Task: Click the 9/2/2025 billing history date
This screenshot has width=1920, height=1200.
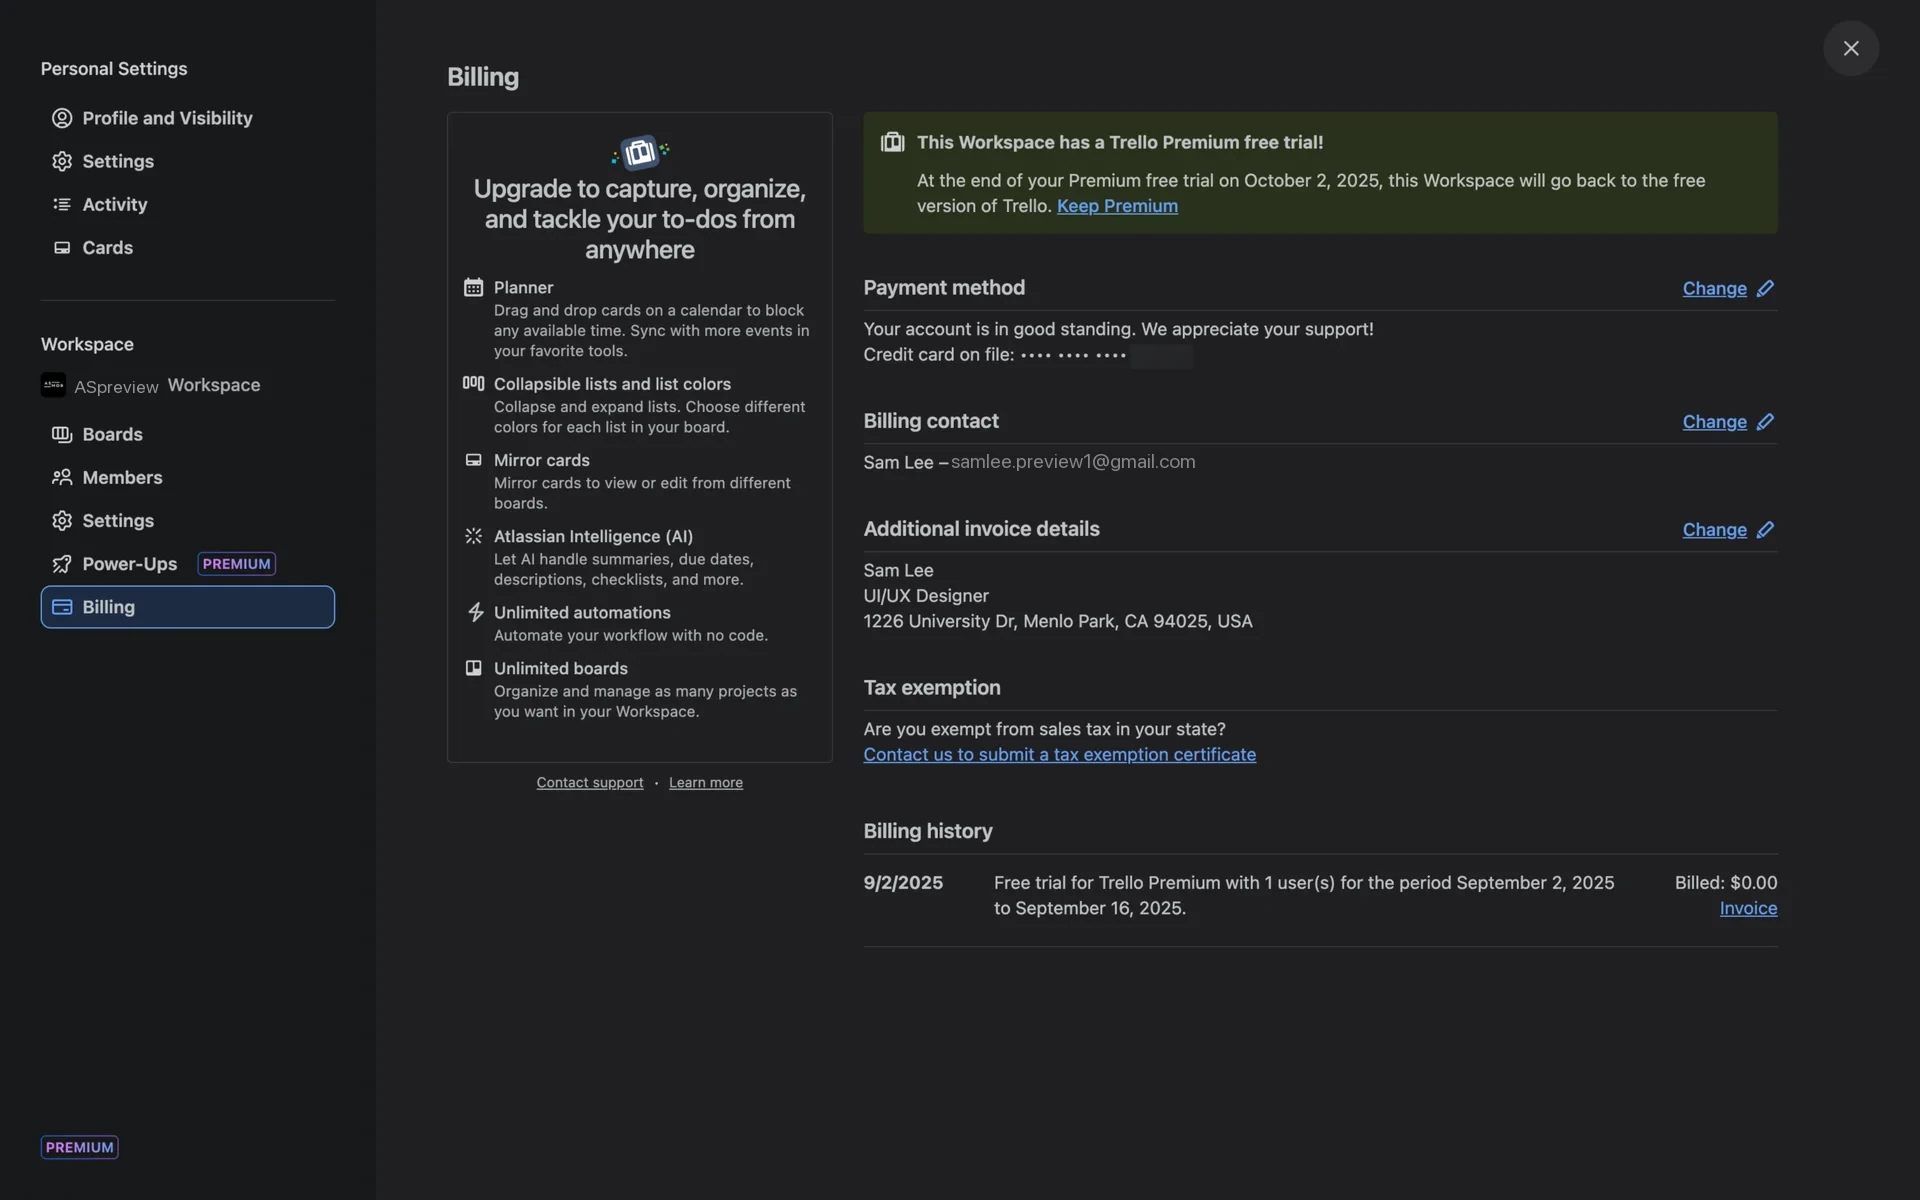Action: (x=903, y=883)
